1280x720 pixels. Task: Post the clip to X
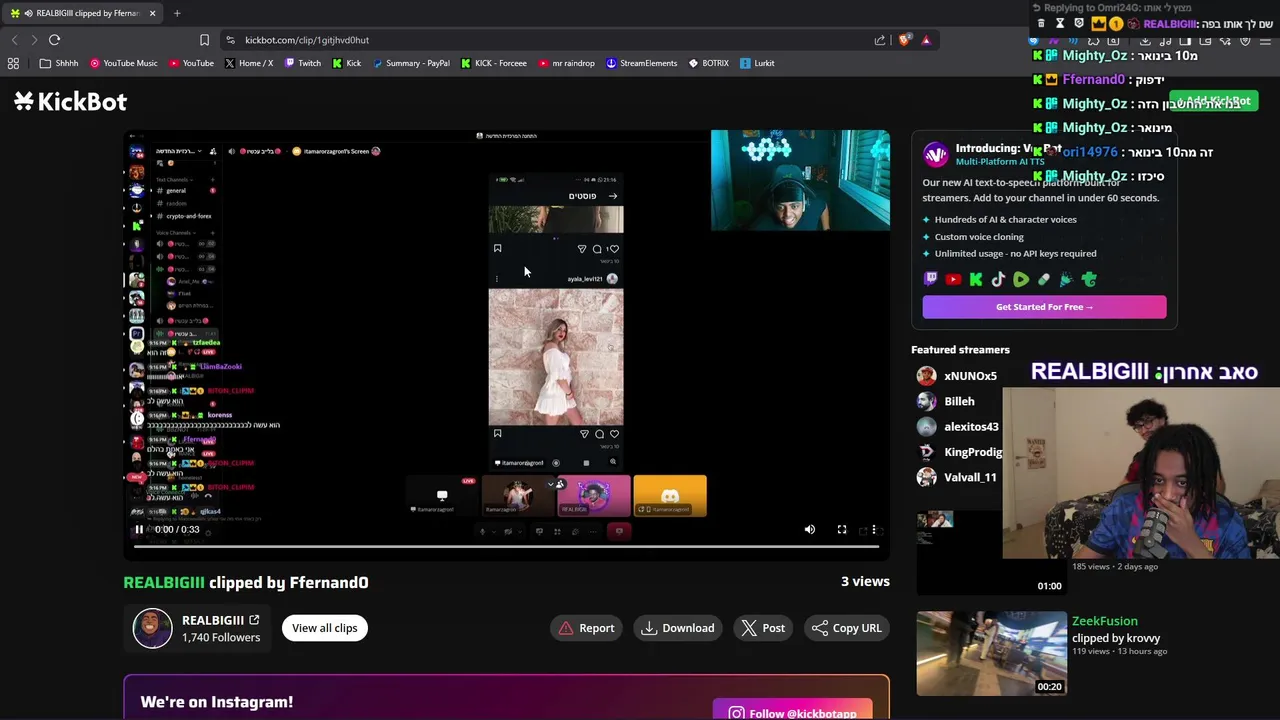tap(763, 628)
